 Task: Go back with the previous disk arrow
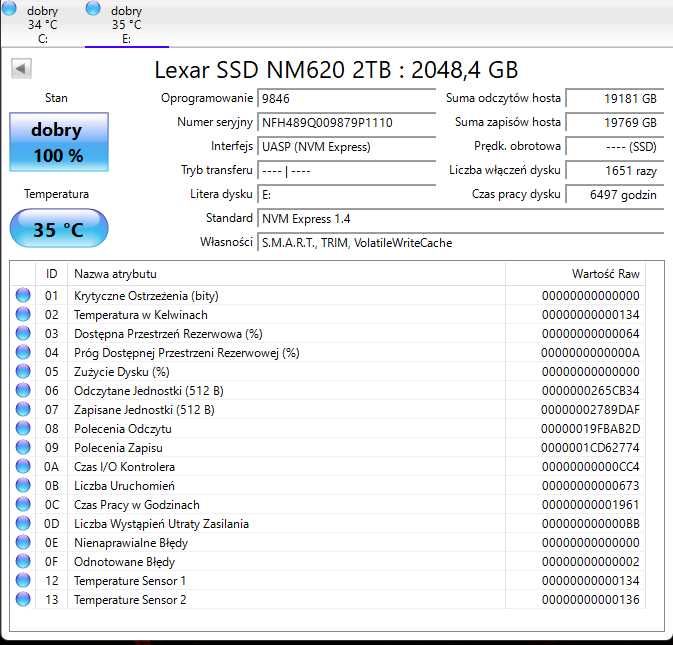(x=21, y=69)
